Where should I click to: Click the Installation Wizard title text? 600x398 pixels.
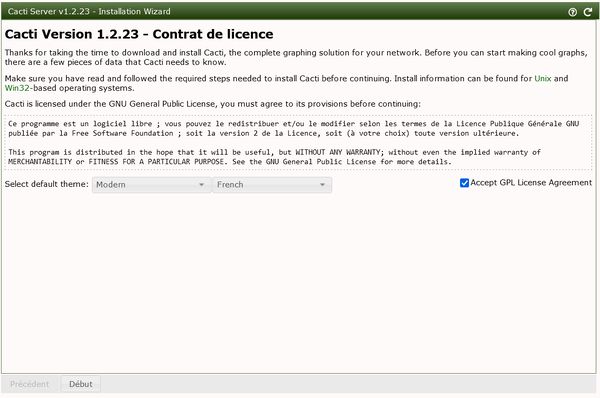pyautogui.click(x=89, y=11)
